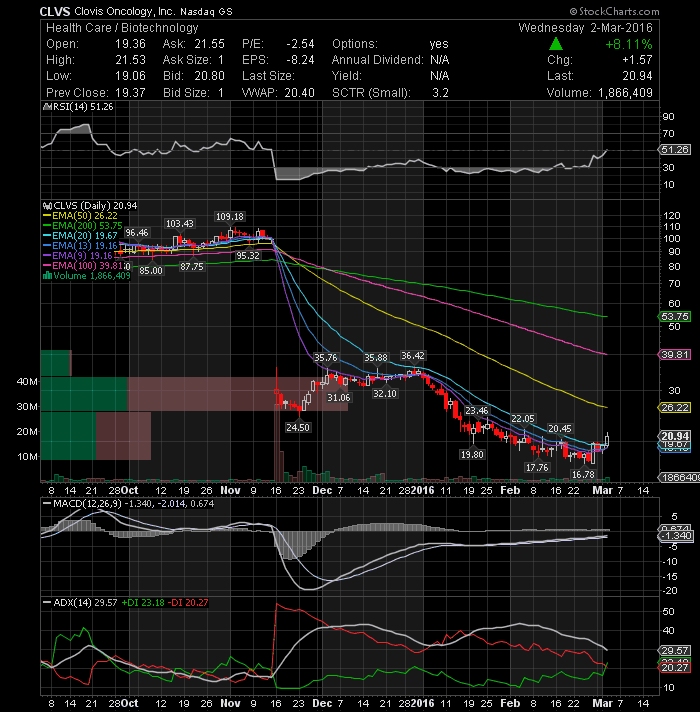
Task: Click the Wednesday 2-Mar-2016 date
Action: pyautogui.click(x=585, y=28)
